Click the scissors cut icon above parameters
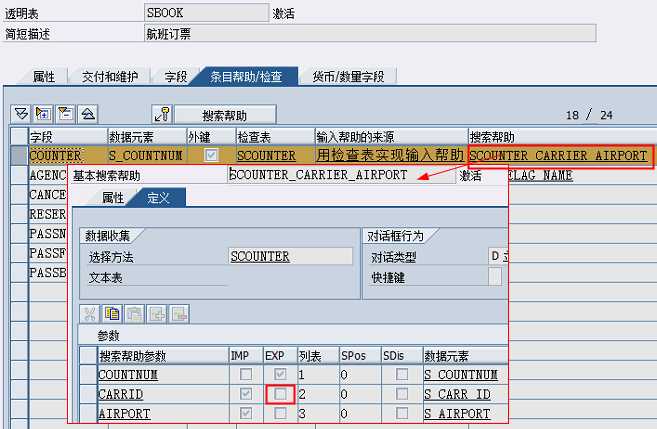 [x=90, y=314]
